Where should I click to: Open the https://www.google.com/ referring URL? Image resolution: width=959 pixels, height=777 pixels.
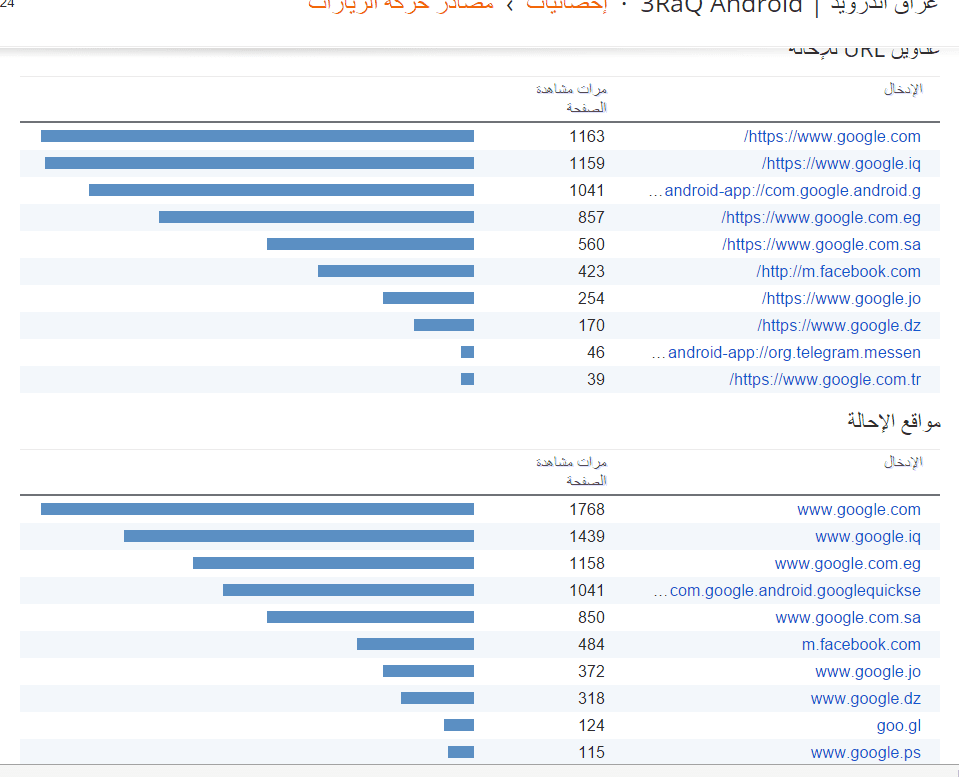pyautogui.click(x=832, y=136)
